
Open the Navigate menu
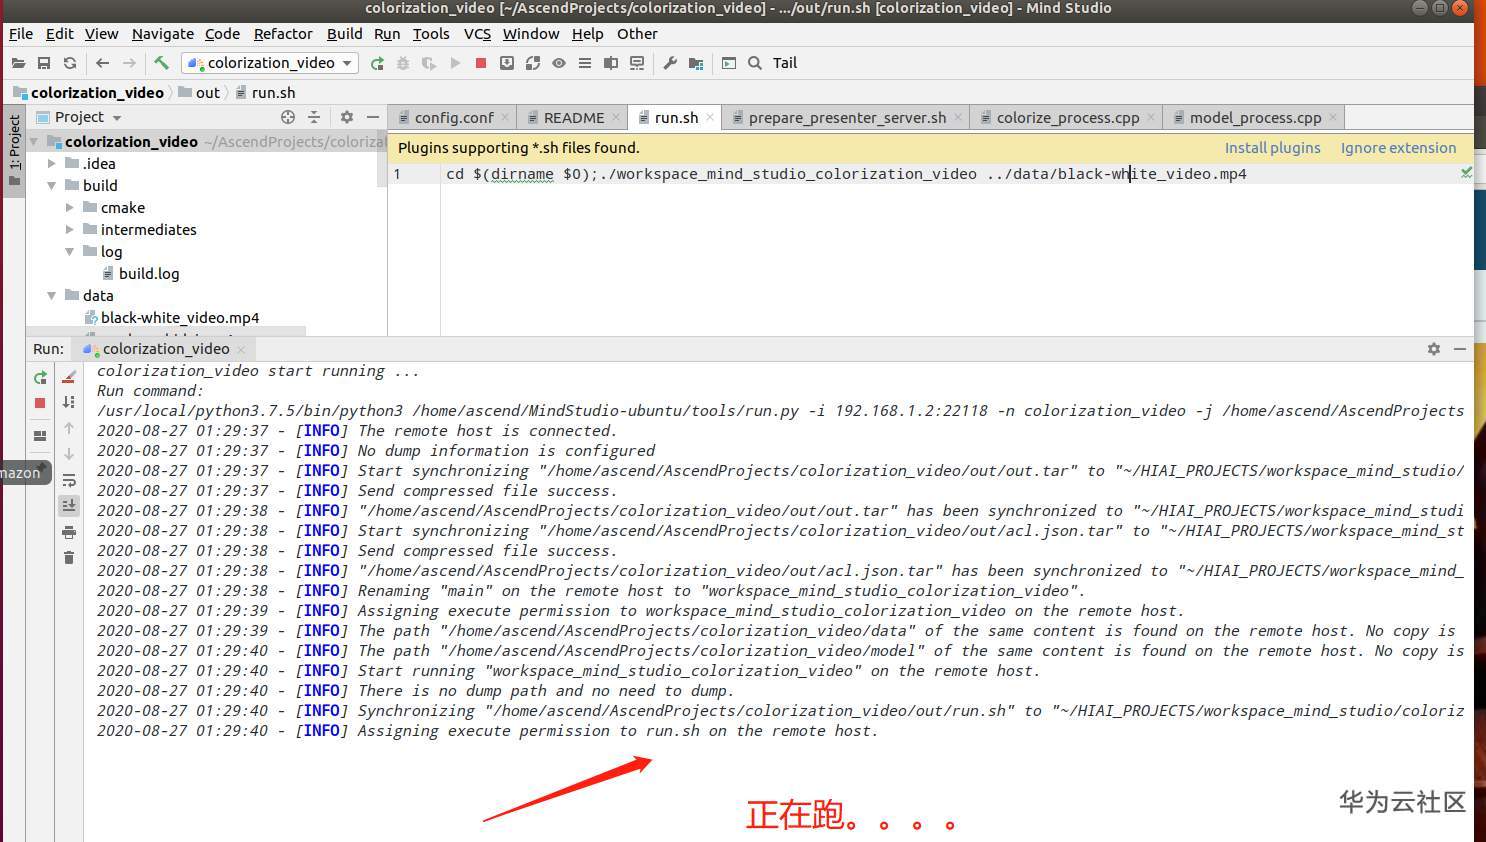click(163, 34)
